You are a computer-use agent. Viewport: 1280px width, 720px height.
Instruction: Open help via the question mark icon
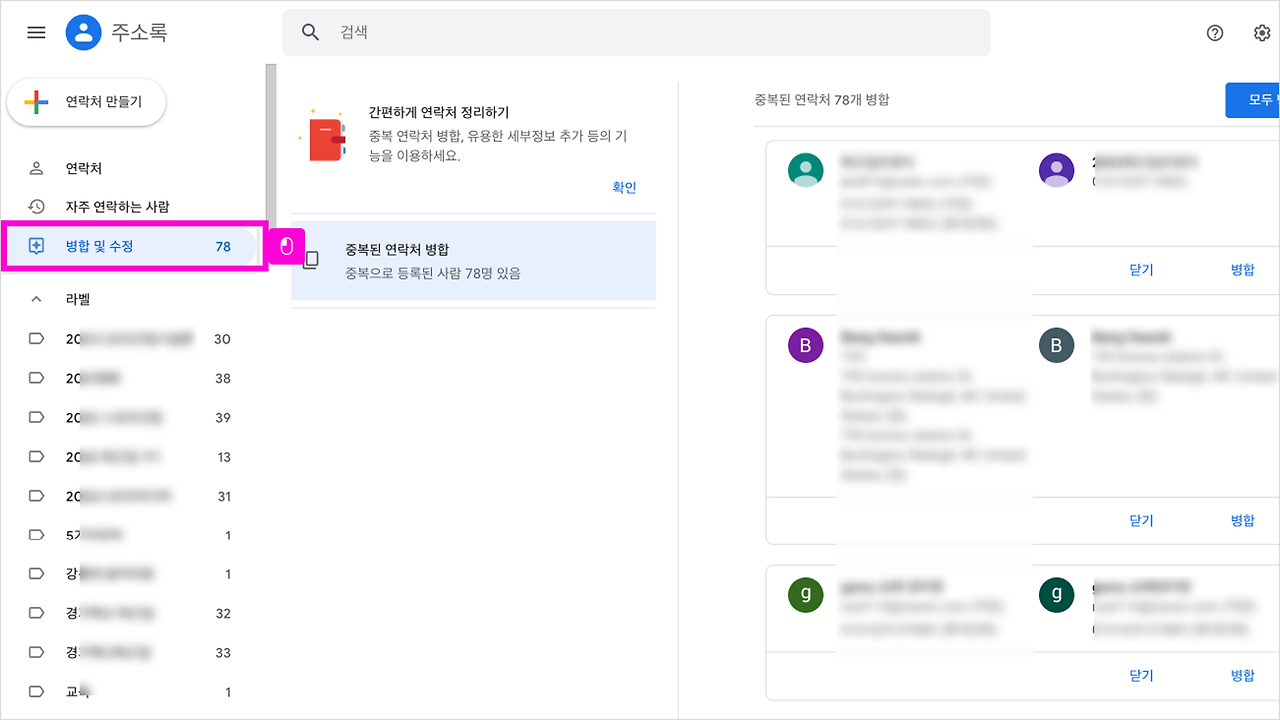(1214, 33)
